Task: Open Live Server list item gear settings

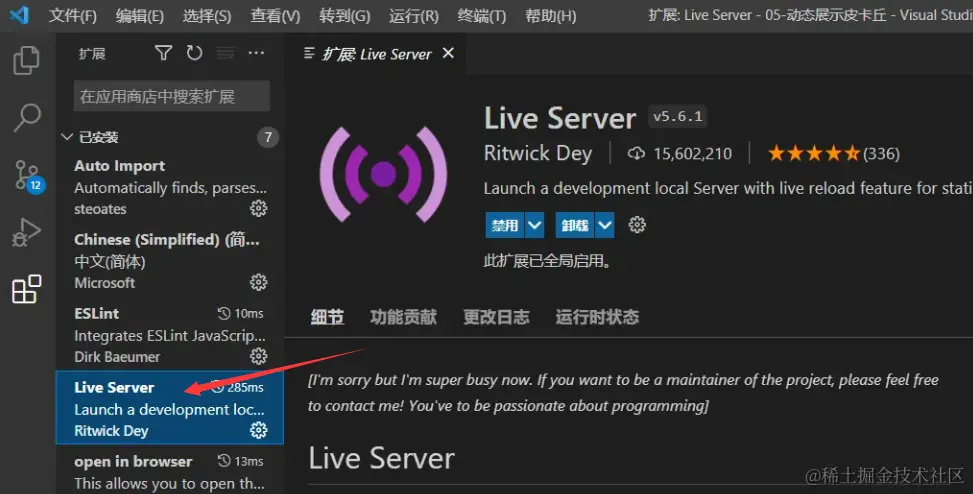Action: click(x=258, y=430)
